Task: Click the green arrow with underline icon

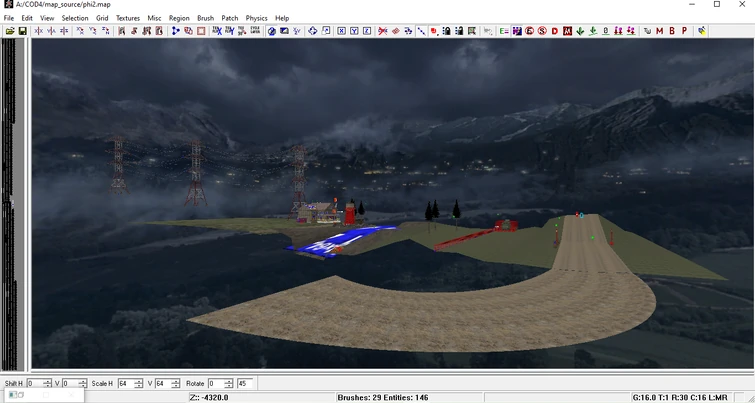Action: 593,31
